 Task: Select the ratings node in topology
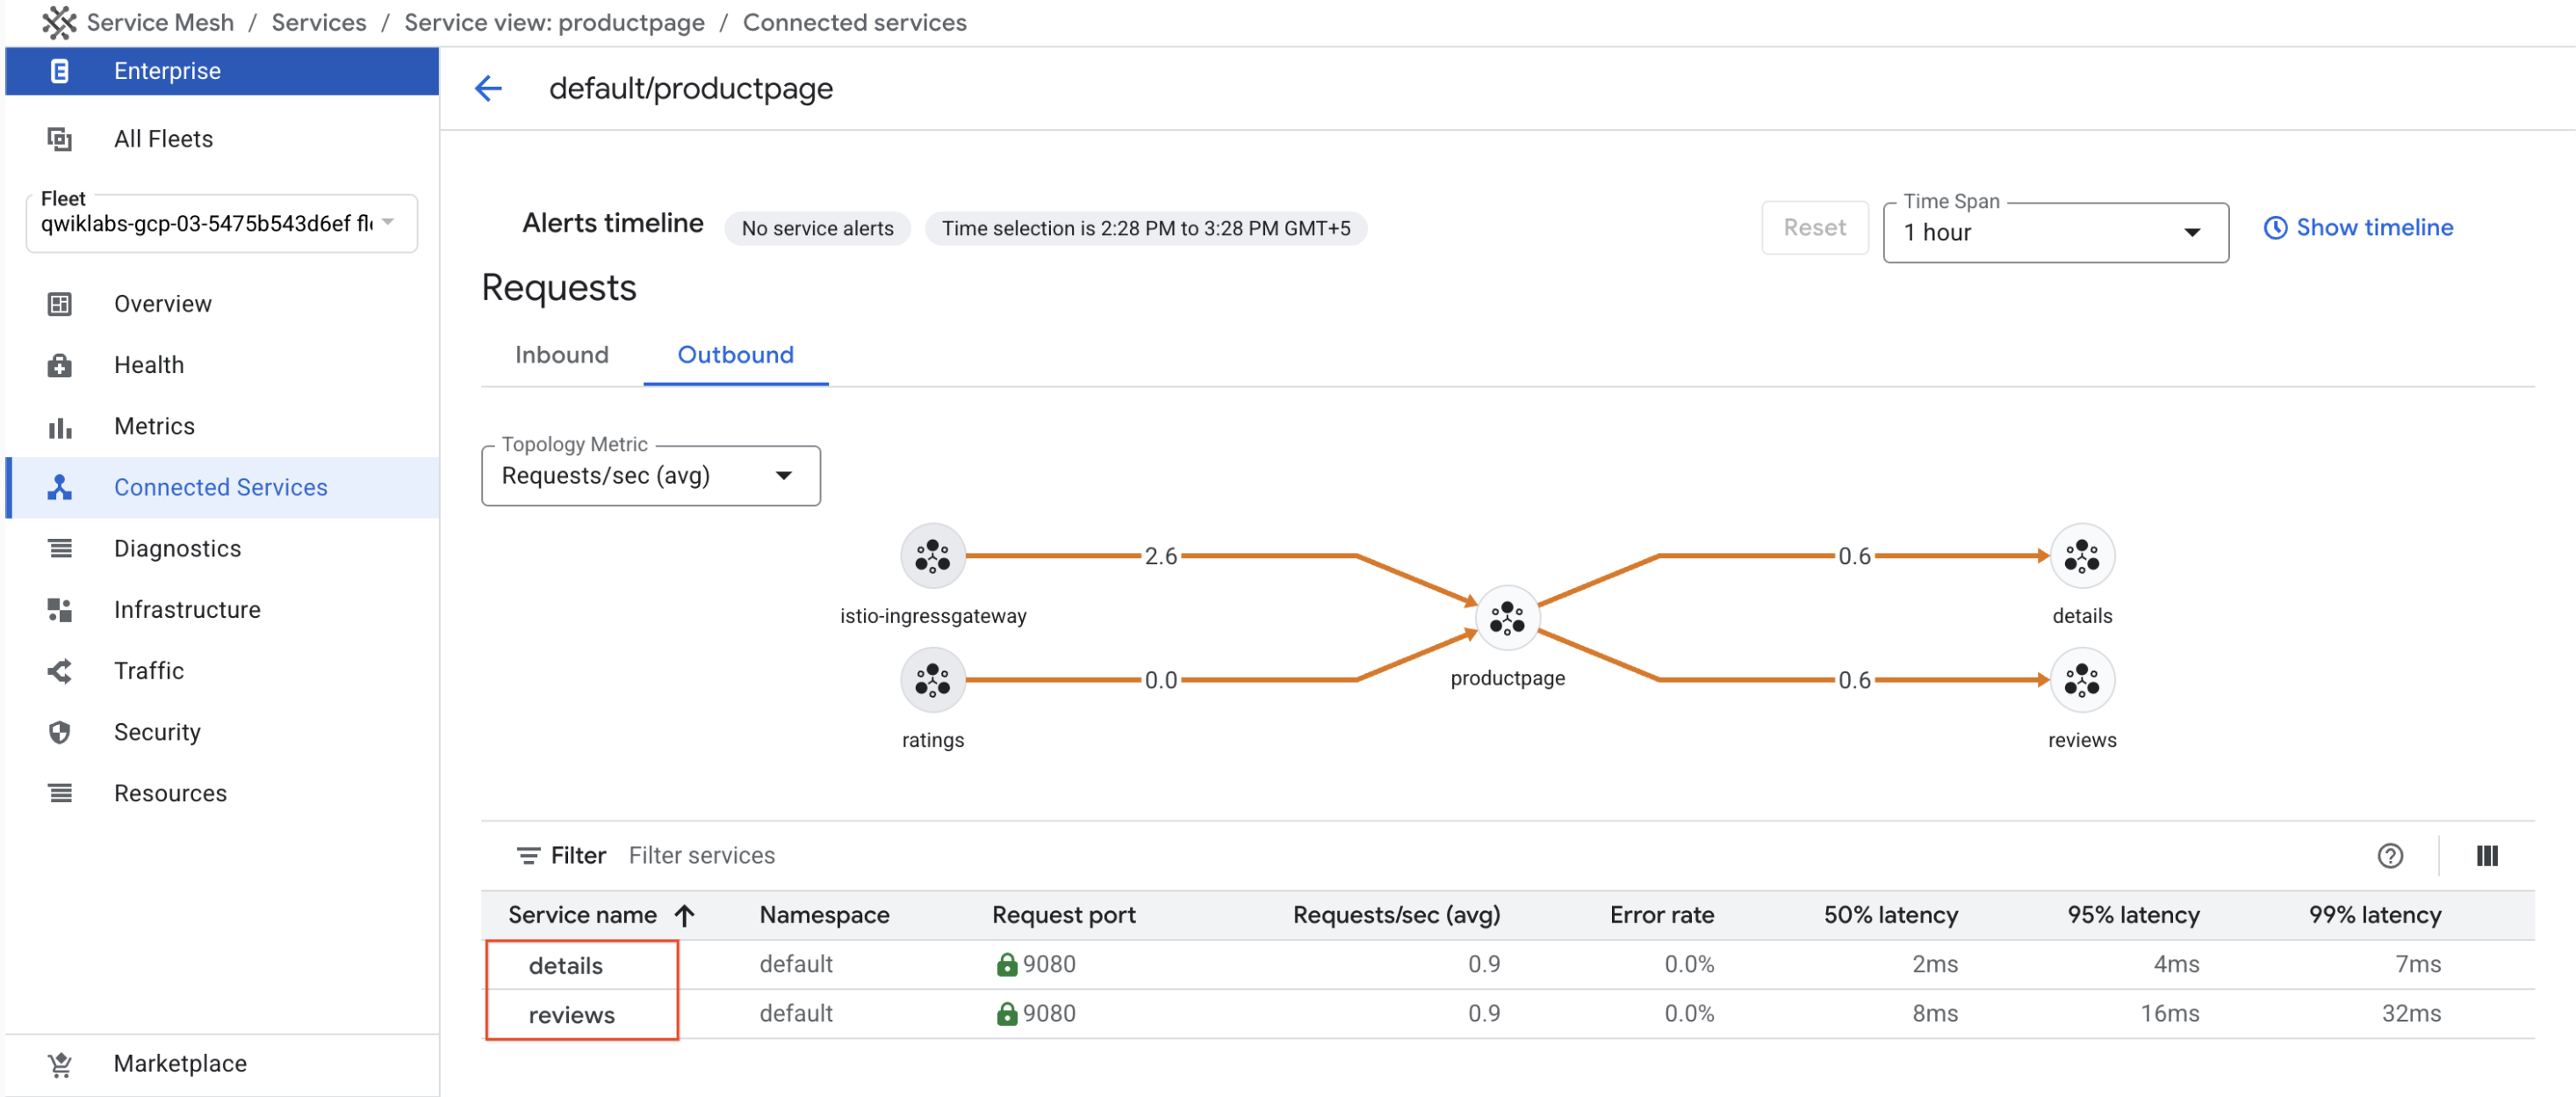pyautogui.click(x=932, y=680)
